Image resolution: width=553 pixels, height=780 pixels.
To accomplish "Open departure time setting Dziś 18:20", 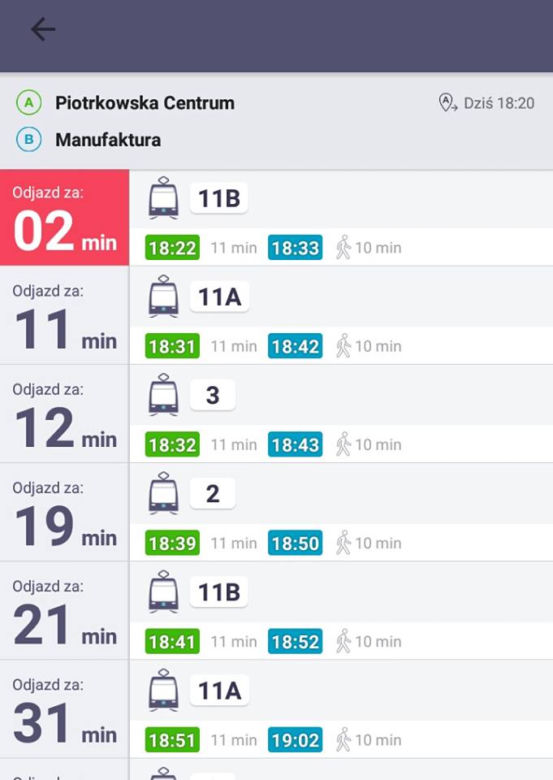I will [486, 103].
